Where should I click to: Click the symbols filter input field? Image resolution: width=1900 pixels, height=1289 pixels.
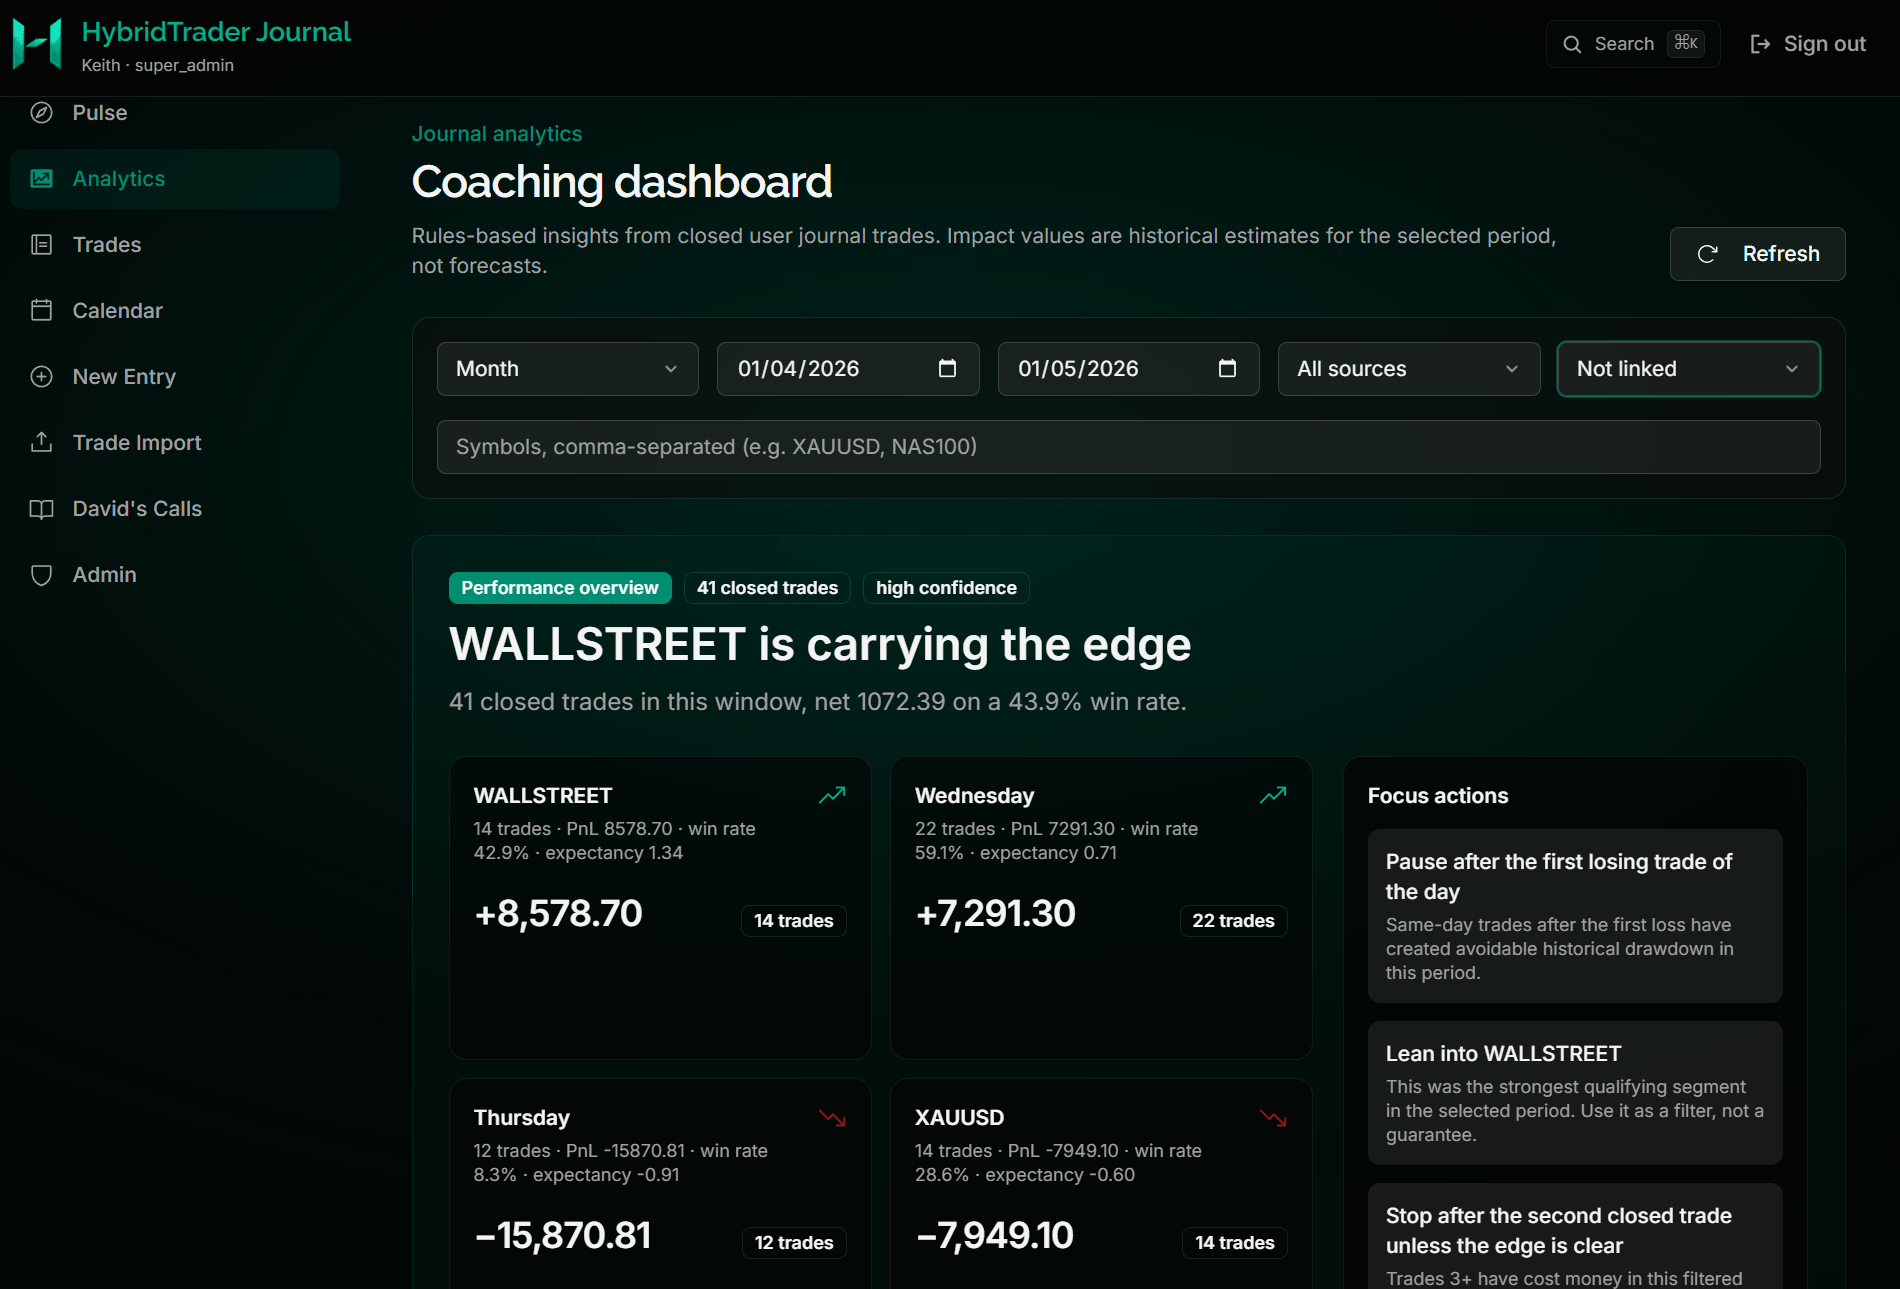point(1128,447)
